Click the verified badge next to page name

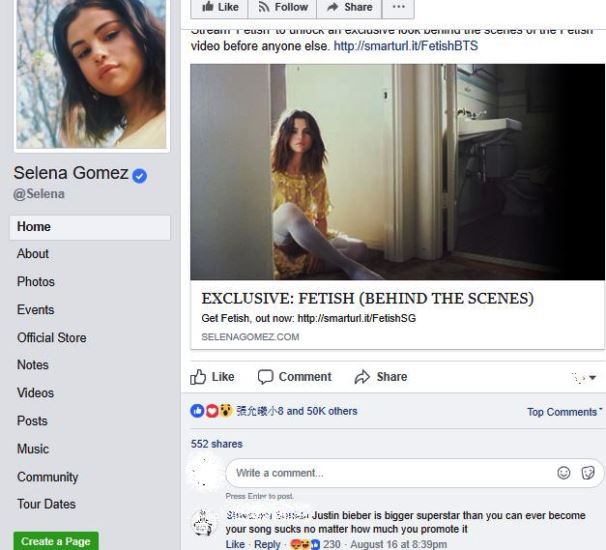pyautogui.click(x=140, y=175)
